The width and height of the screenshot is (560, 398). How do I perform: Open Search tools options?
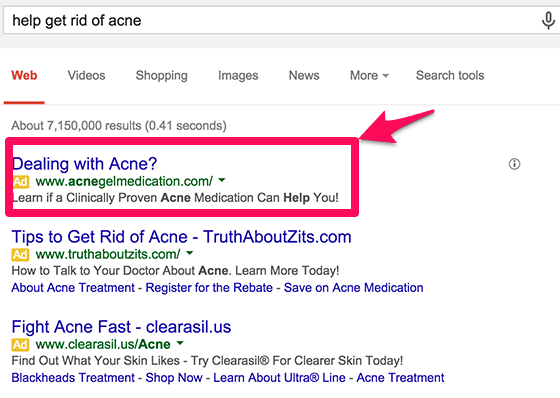pyautogui.click(x=450, y=75)
